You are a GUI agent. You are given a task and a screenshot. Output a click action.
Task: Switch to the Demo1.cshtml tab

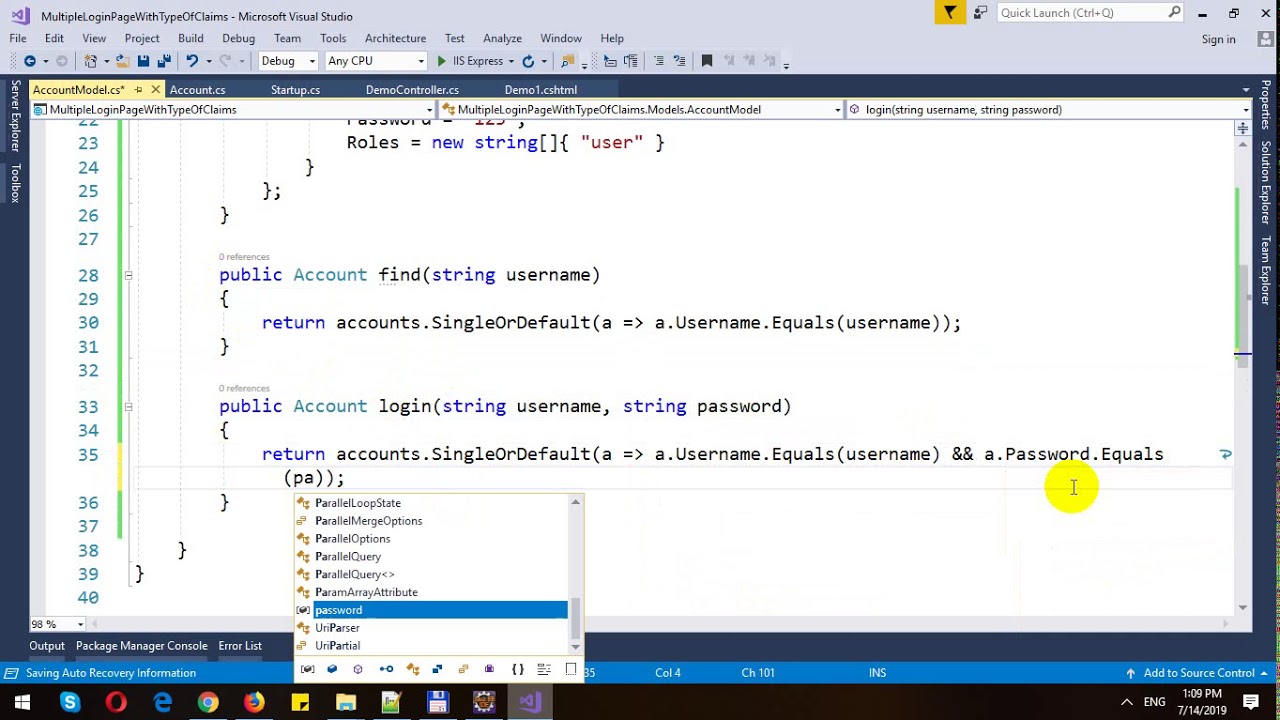pyautogui.click(x=541, y=90)
